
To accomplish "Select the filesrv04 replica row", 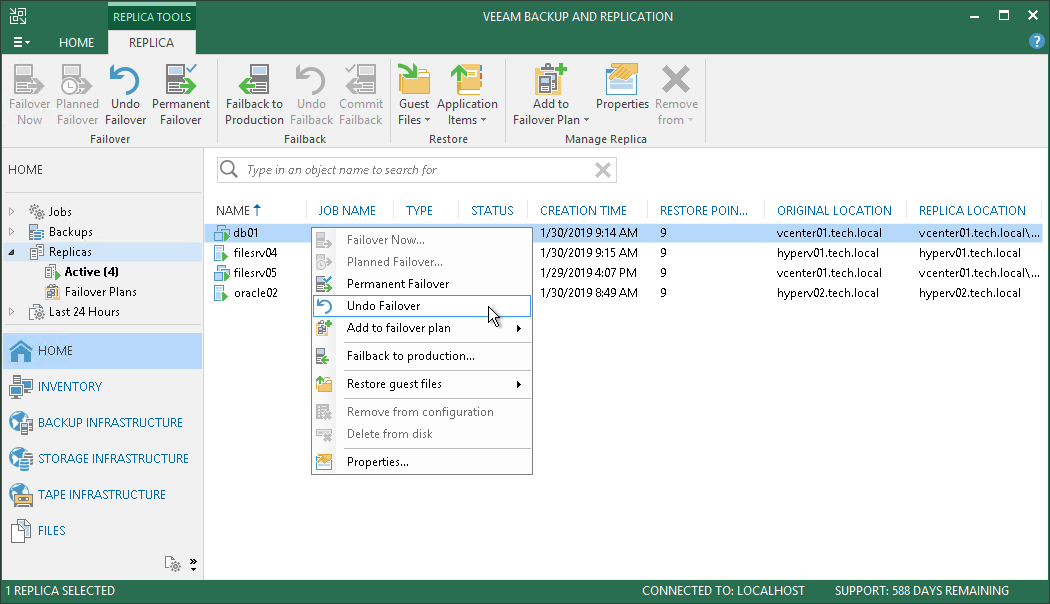I will pyautogui.click(x=623, y=253).
